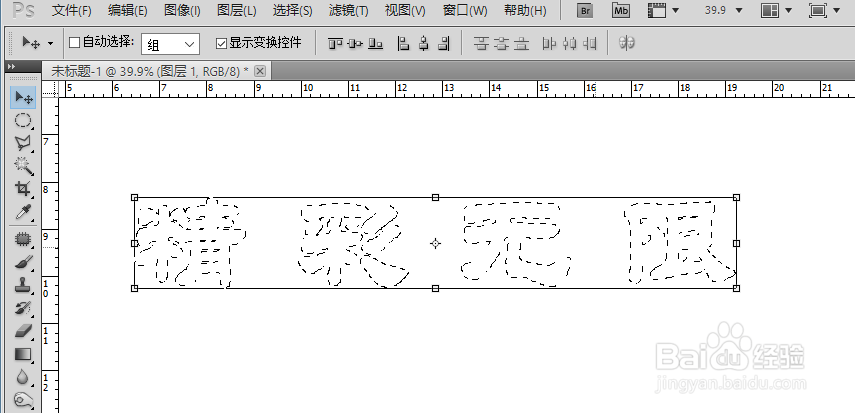Align horizontal centers of layers
Screen dimensions: 855x413
click(424, 44)
